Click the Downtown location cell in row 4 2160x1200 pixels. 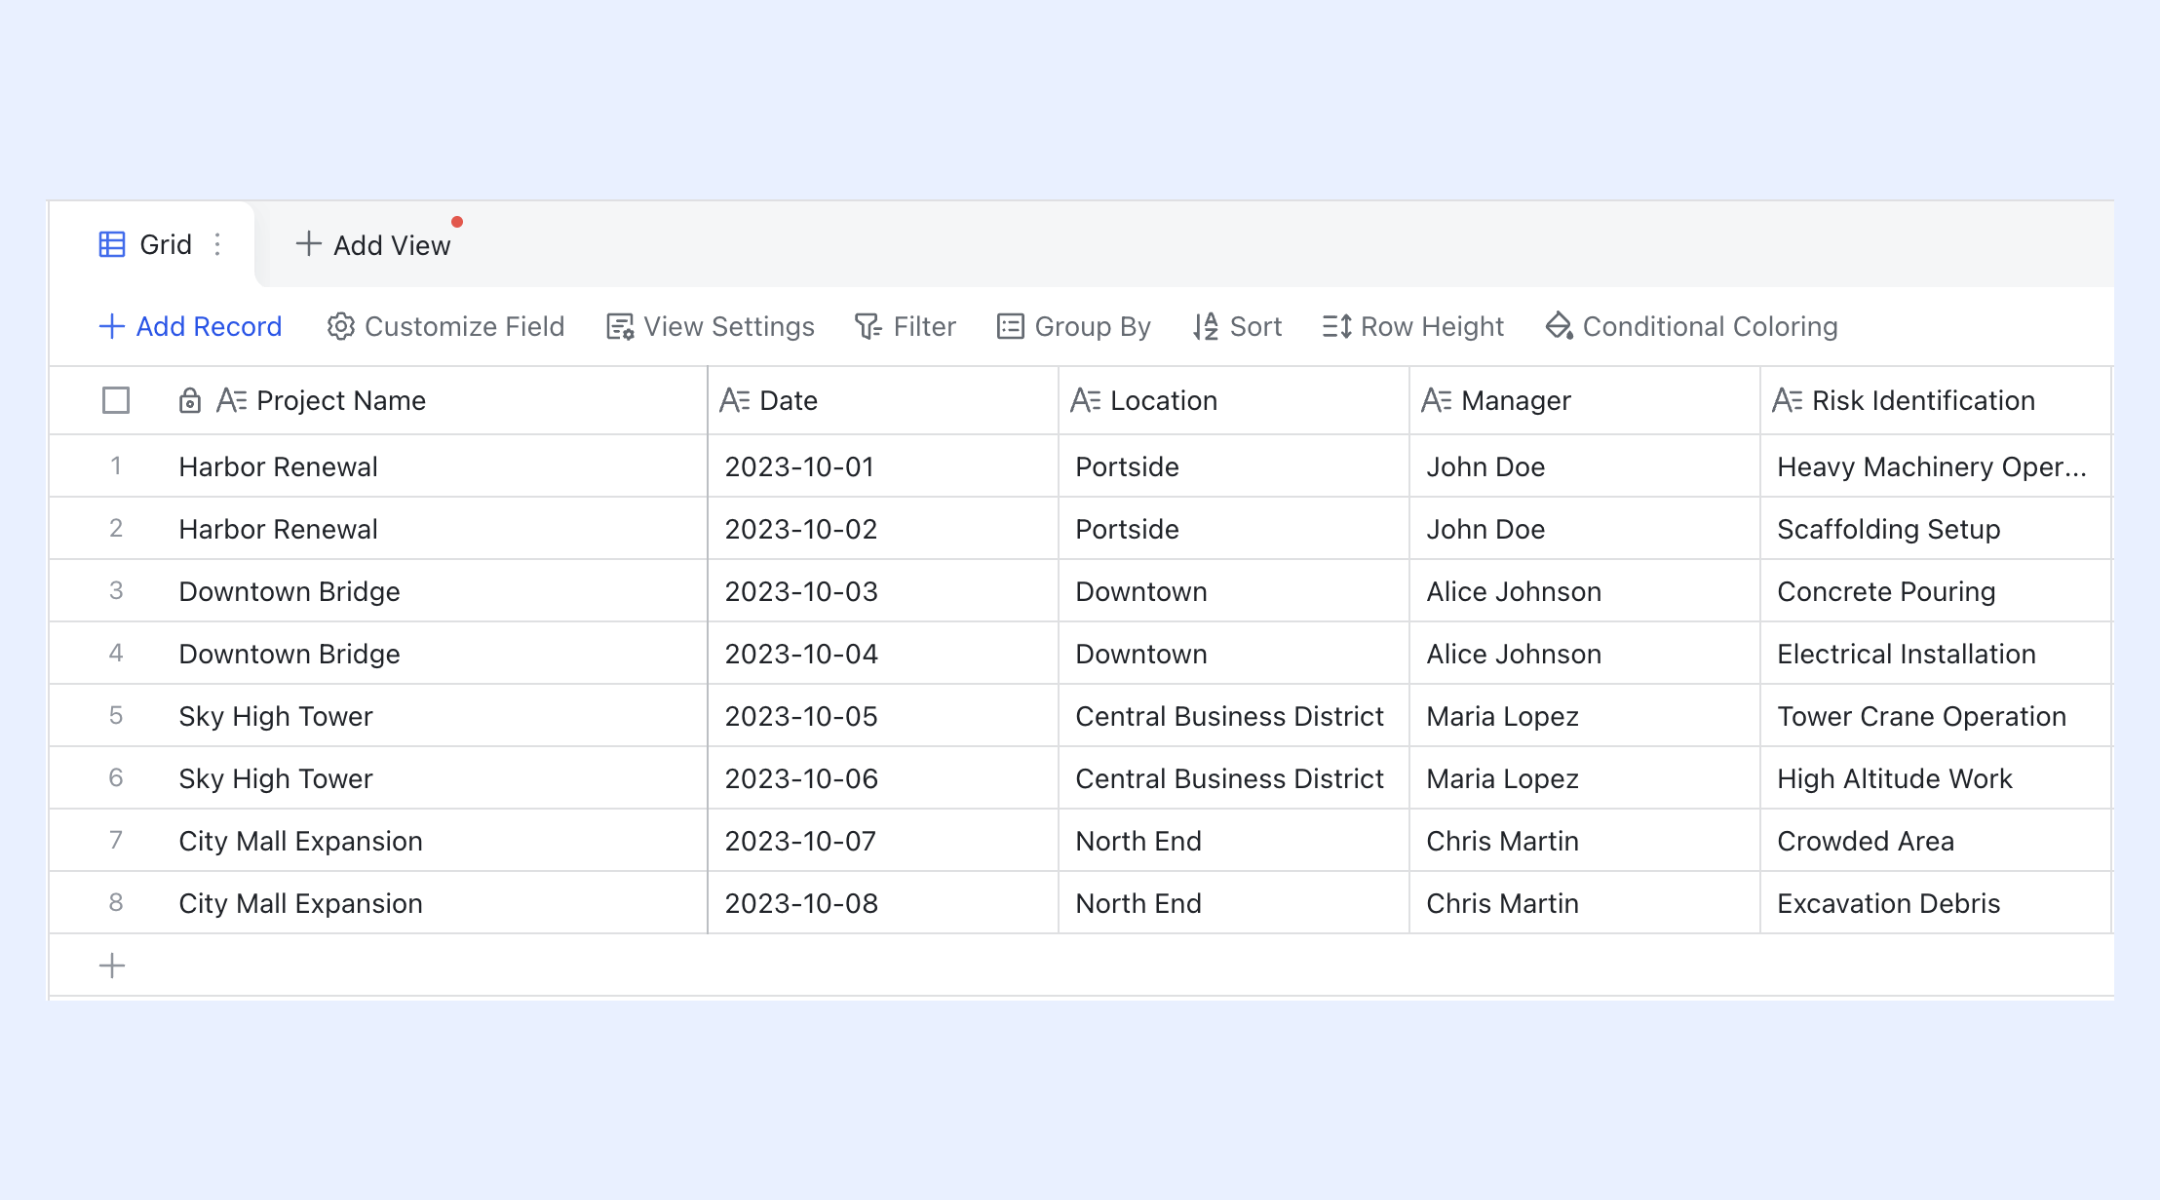pos(1234,653)
